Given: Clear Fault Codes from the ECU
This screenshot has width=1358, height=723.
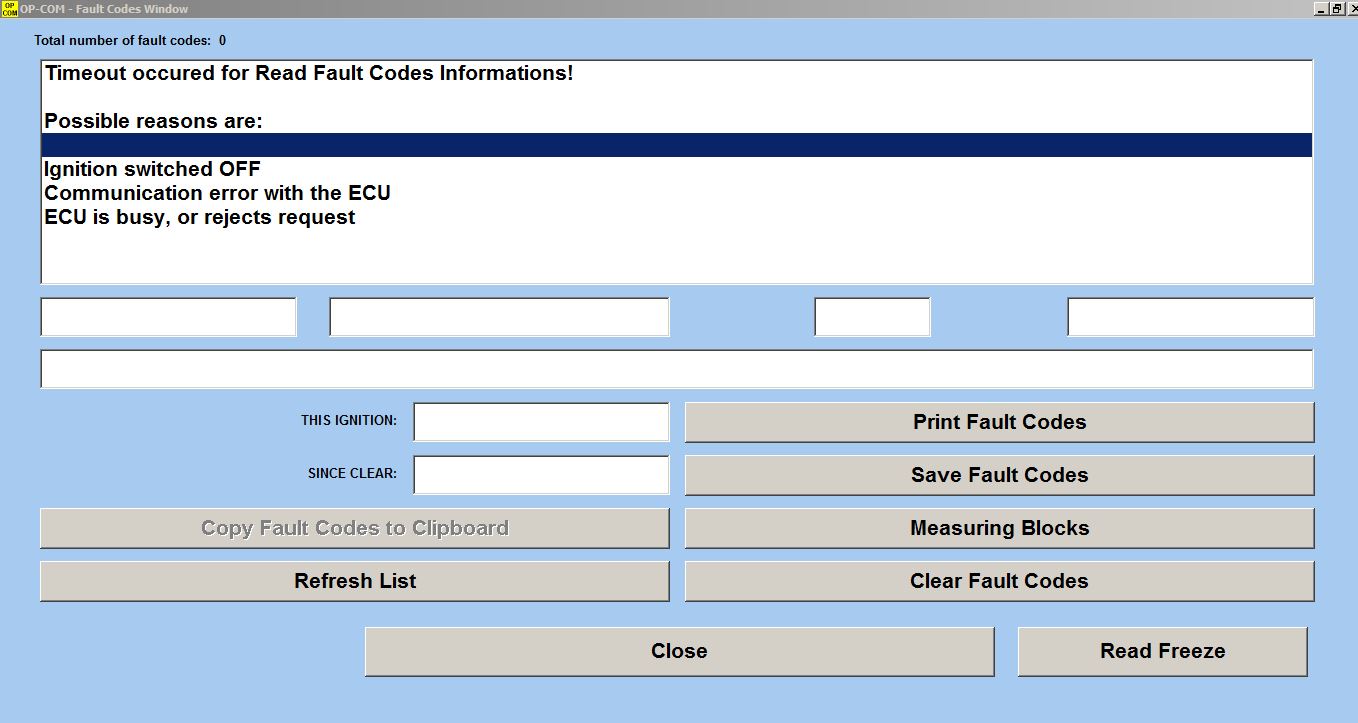Looking at the screenshot, I should 999,581.
